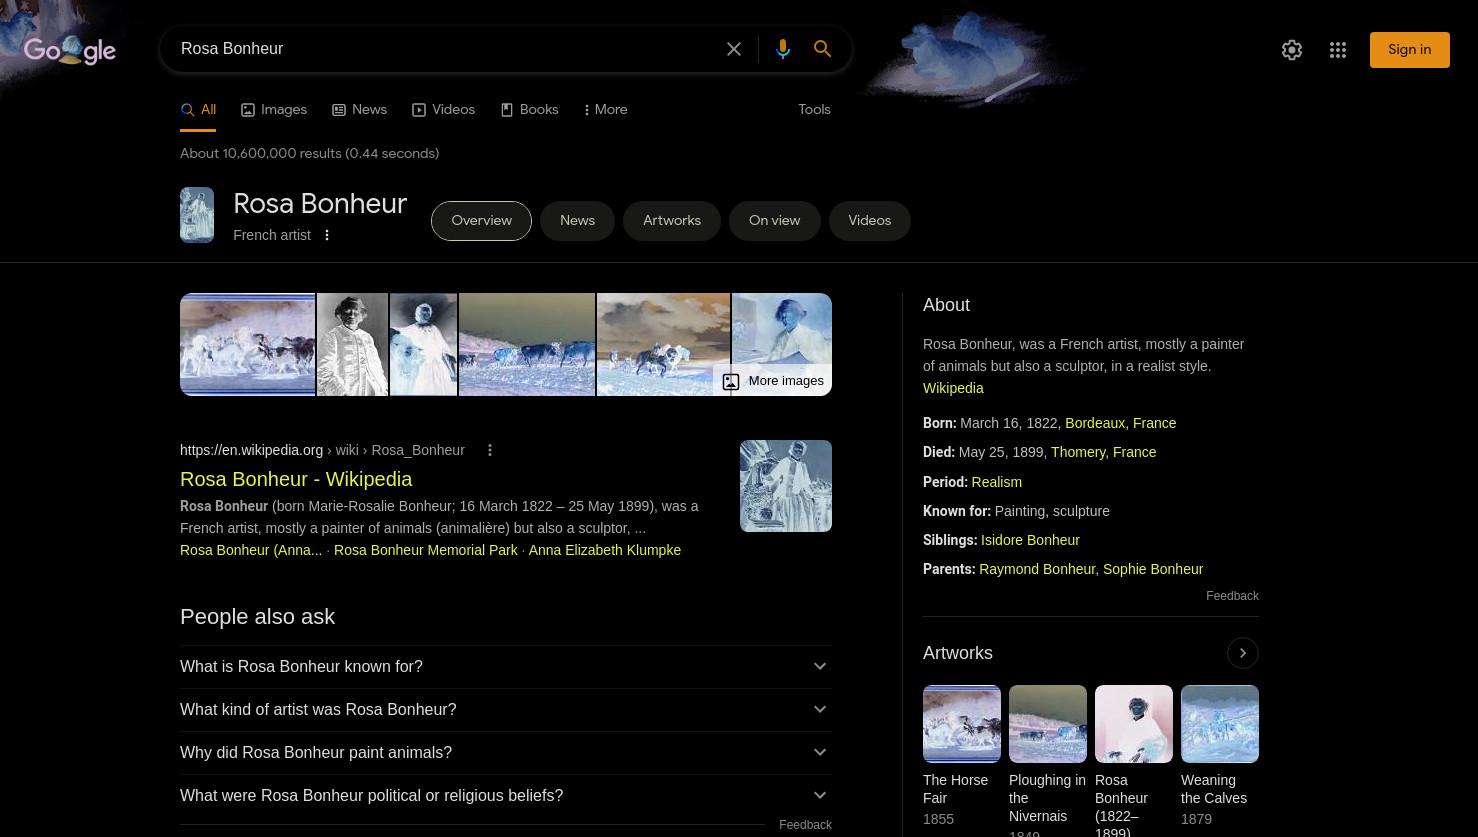Select the News chip in knowledge panel

click(x=577, y=221)
